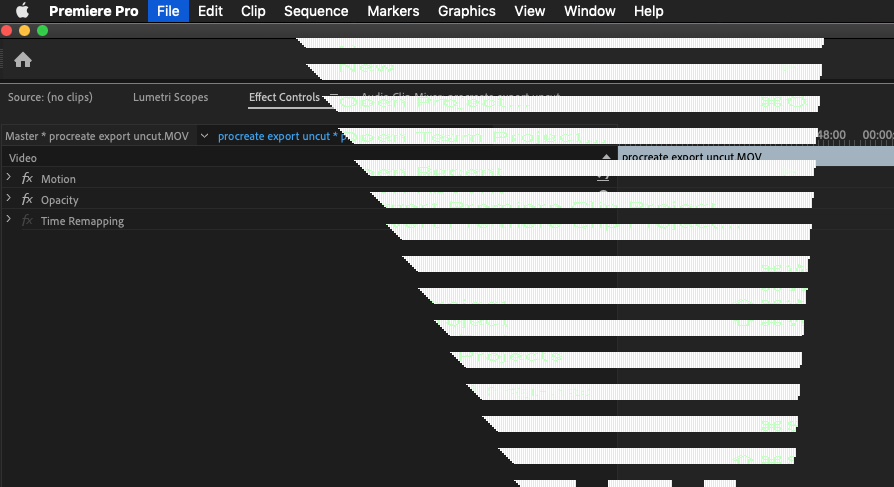894x487 pixels.
Task: Toggle the Time Remapping fx icon
Action: click(27, 221)
